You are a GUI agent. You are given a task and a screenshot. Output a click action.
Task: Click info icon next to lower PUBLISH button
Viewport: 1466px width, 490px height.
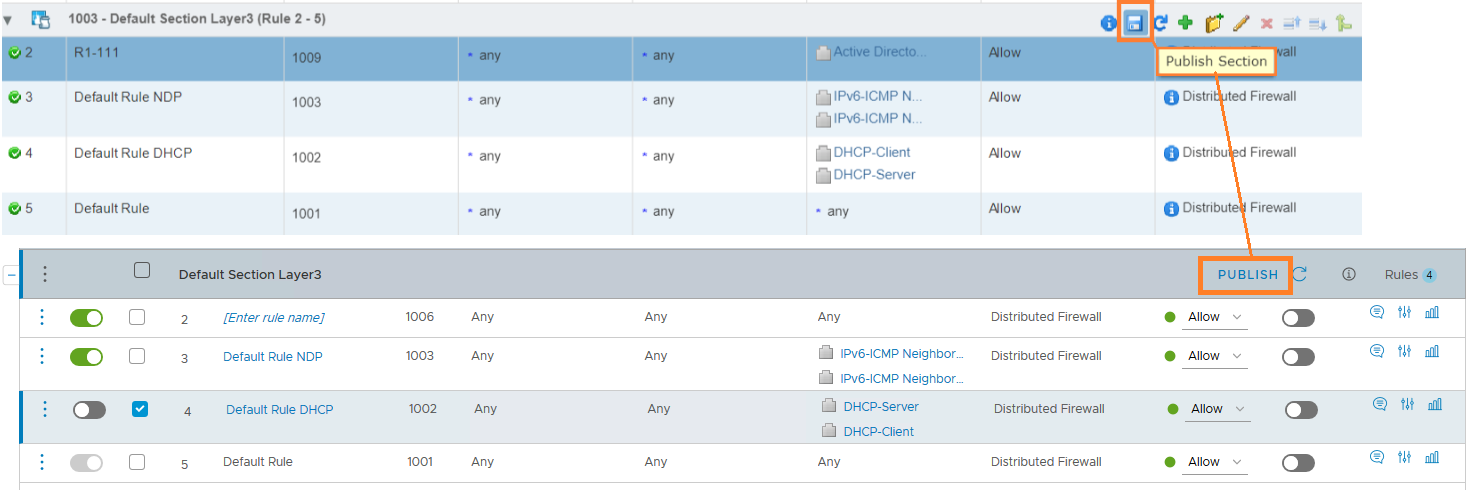pyautogui.click(x=1348, y=274)
